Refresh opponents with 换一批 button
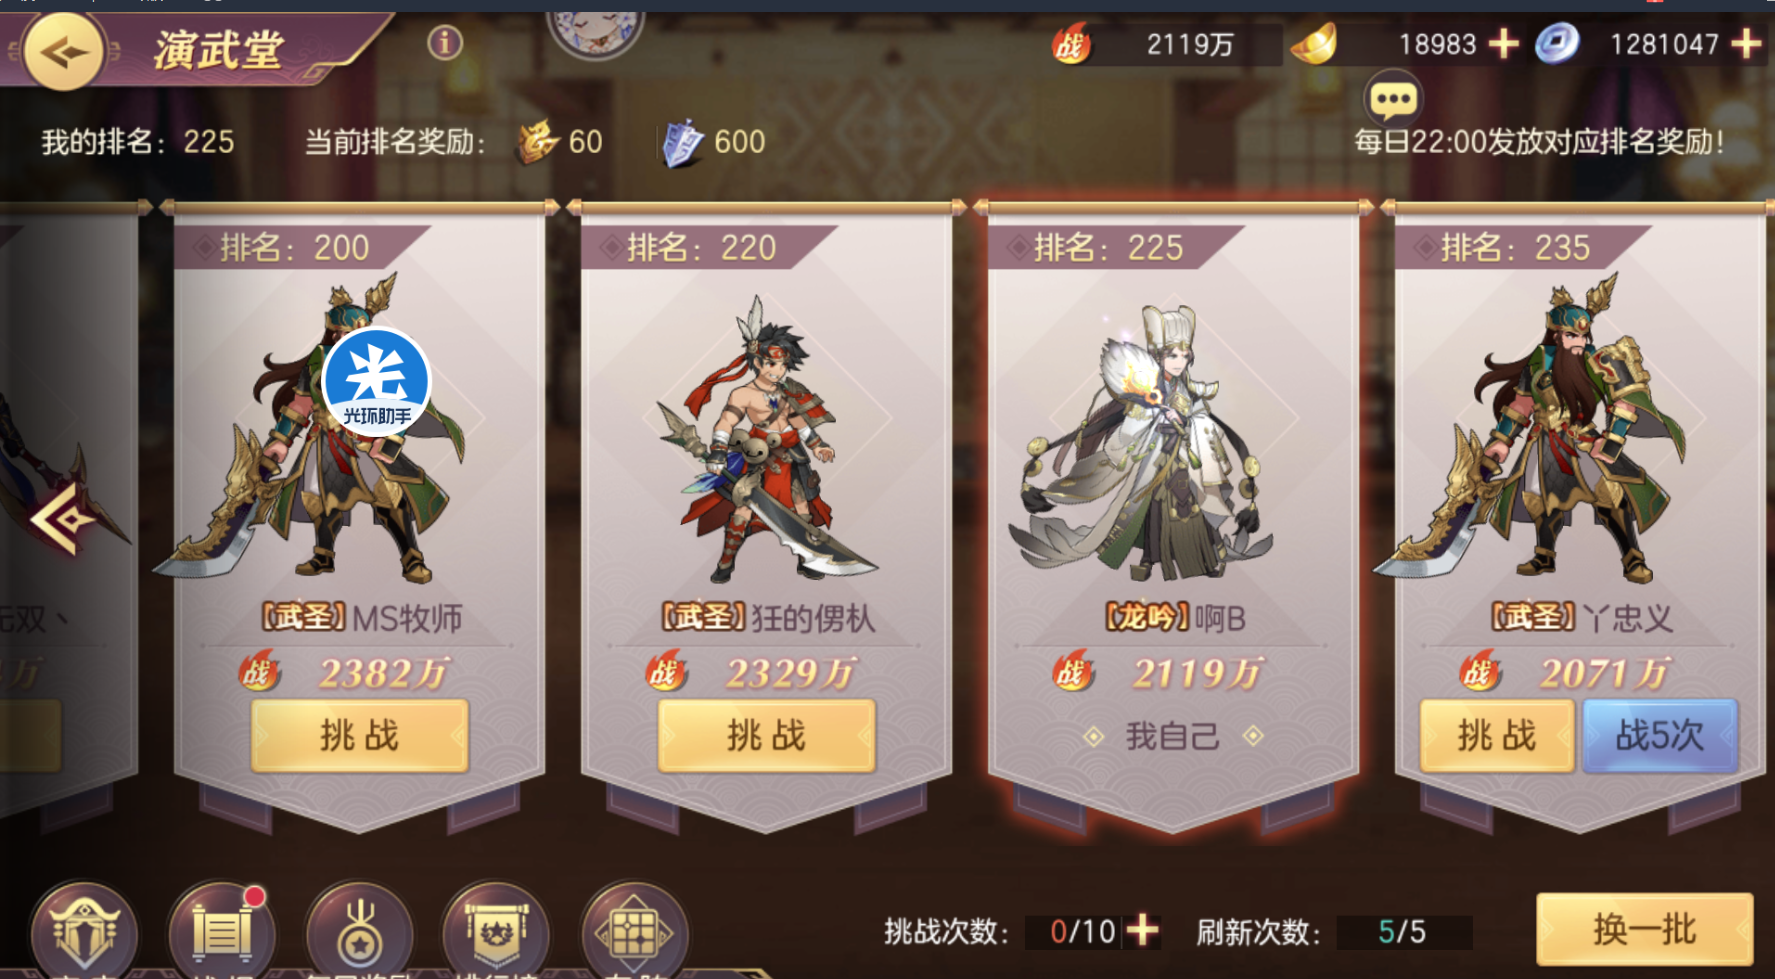This screenshot has width=1775, height=979. (x=1645, y=930)
